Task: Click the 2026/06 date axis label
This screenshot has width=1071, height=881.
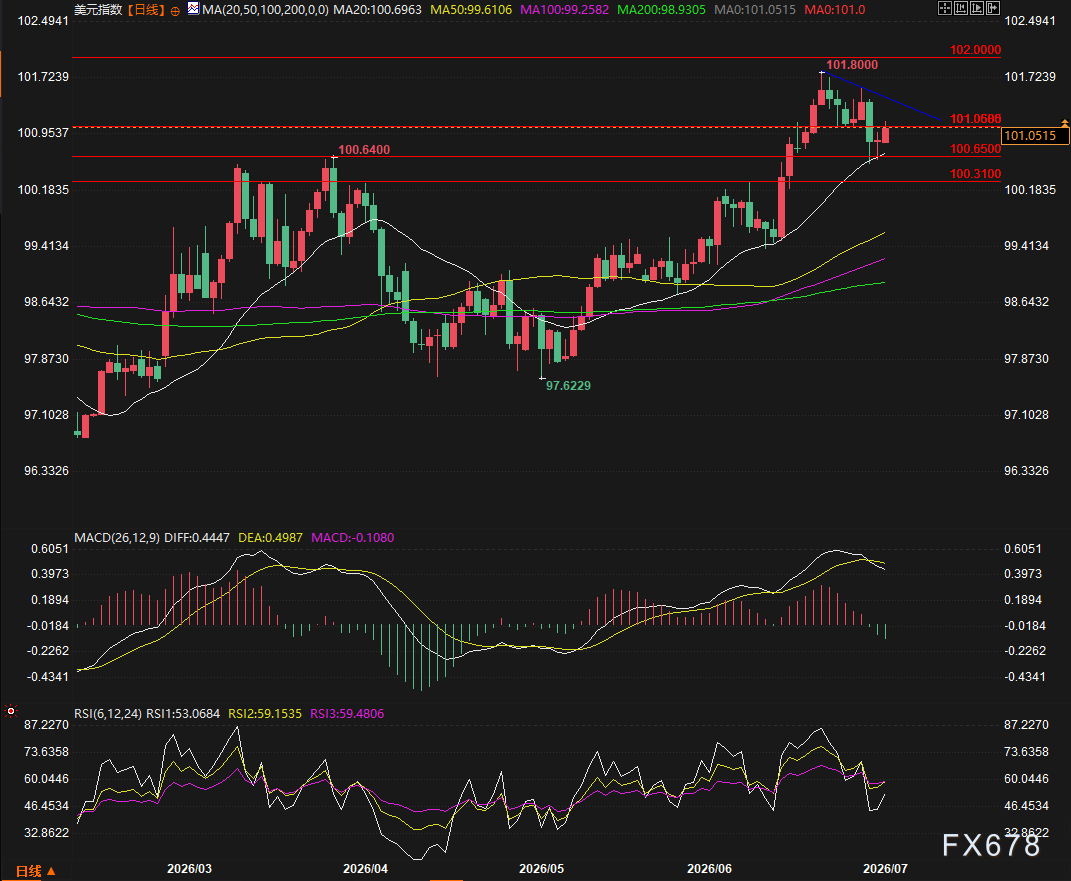Action: [709, 869]
